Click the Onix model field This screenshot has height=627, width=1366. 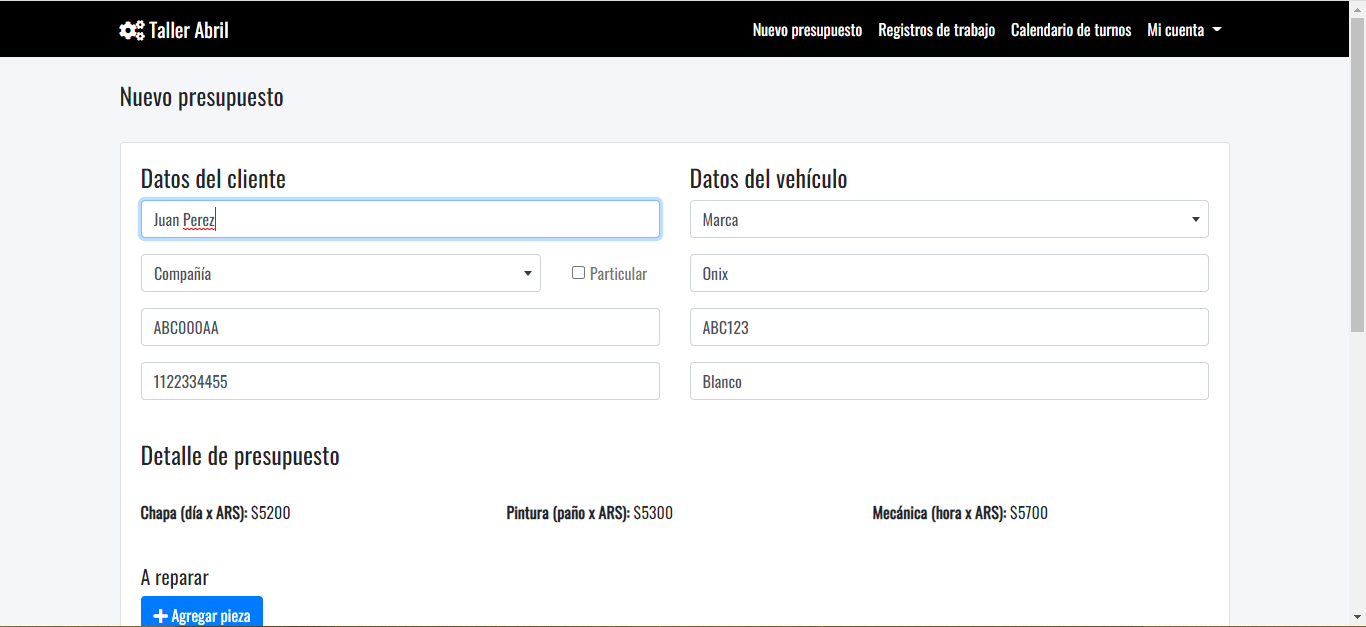tap(948, 273)
